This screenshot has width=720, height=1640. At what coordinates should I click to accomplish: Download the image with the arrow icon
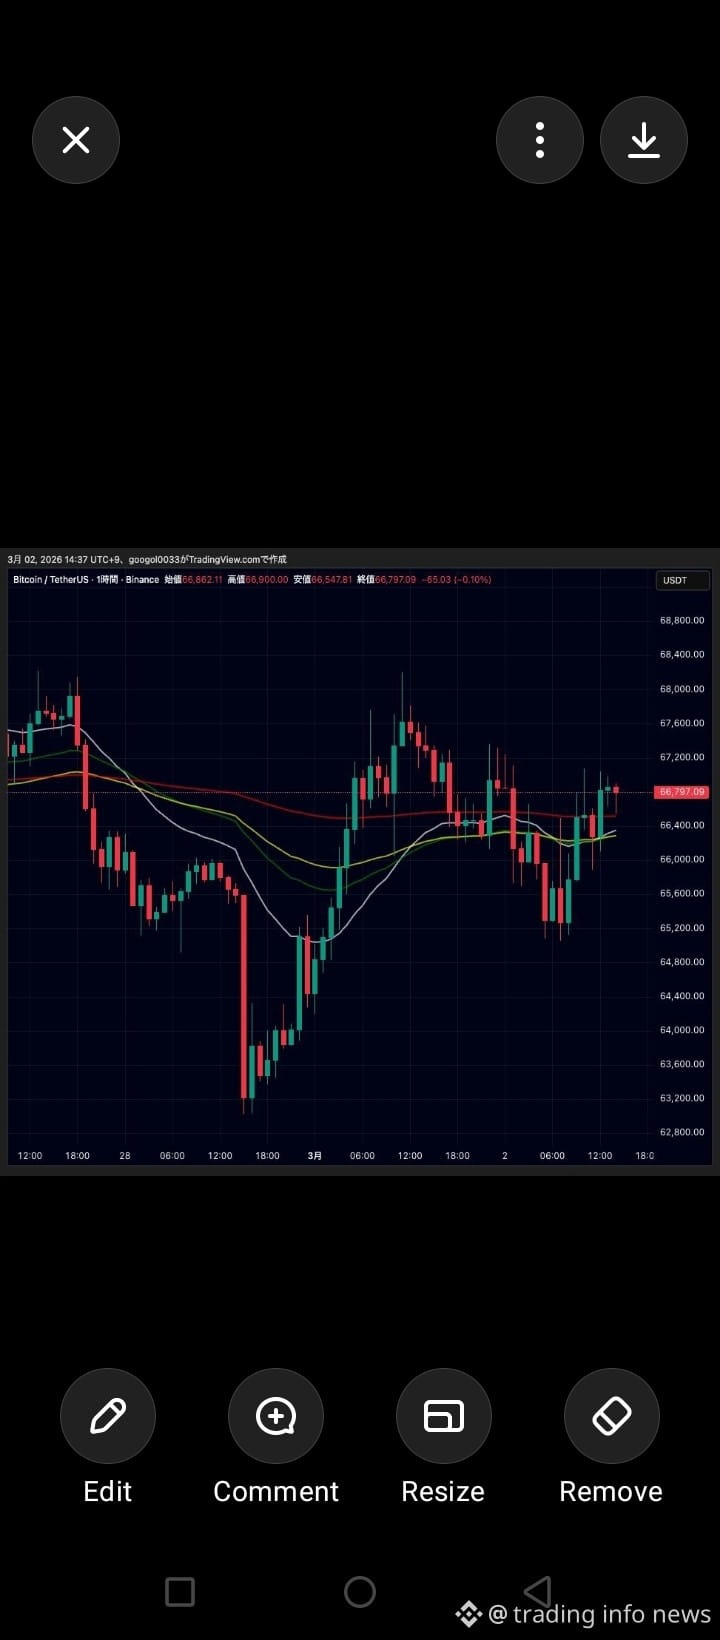pyautogui.click(x=644, y=140)
